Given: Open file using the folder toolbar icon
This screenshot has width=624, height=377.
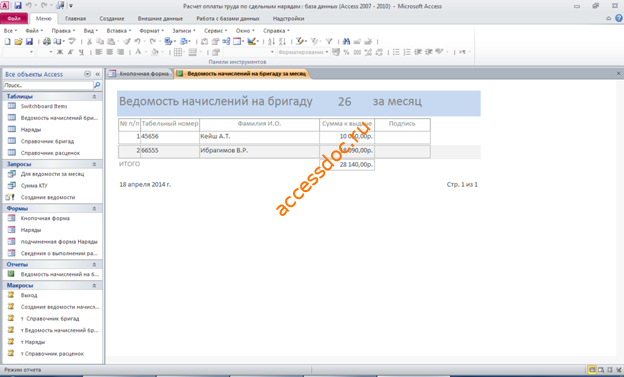Looking at the screenshot, I should click(x=18, y=41).
